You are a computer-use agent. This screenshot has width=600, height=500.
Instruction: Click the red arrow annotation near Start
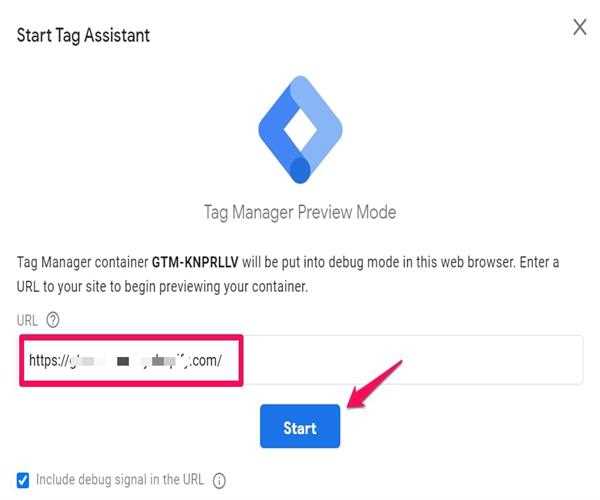tap(374, 384)
